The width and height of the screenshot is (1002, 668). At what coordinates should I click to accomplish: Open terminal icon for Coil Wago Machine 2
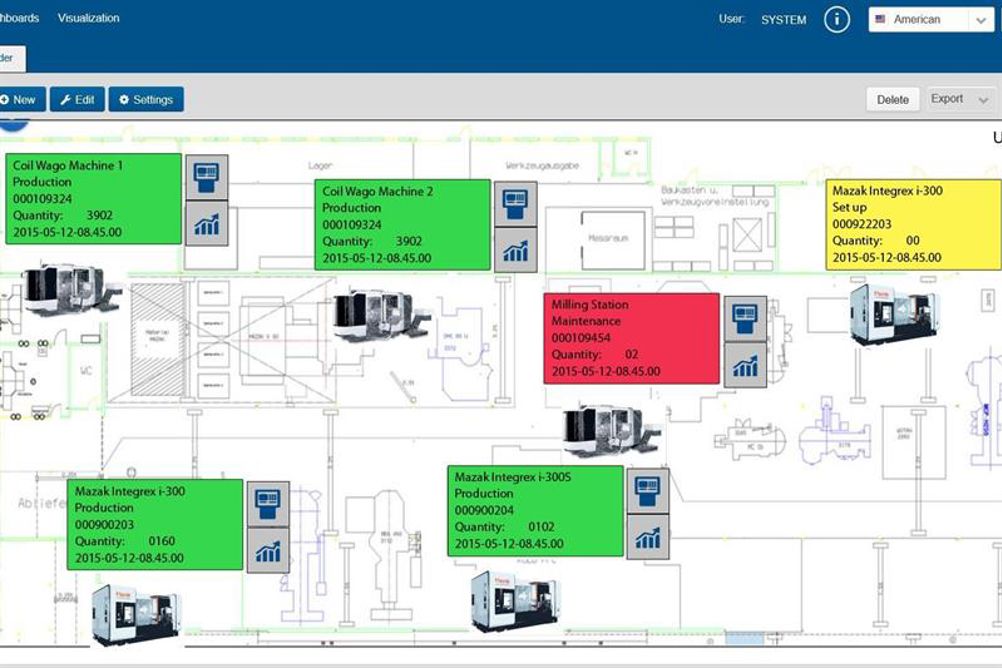click(516, 204)
